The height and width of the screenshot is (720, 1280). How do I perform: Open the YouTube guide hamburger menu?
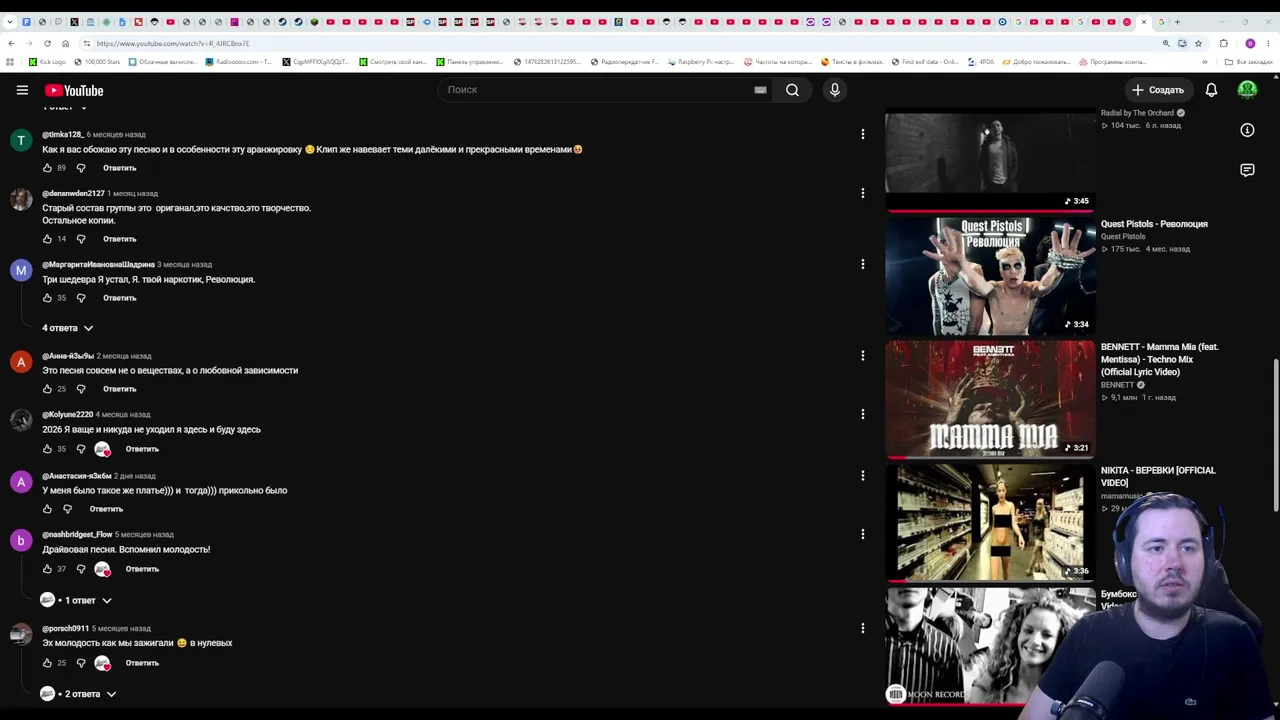point(22,90)
